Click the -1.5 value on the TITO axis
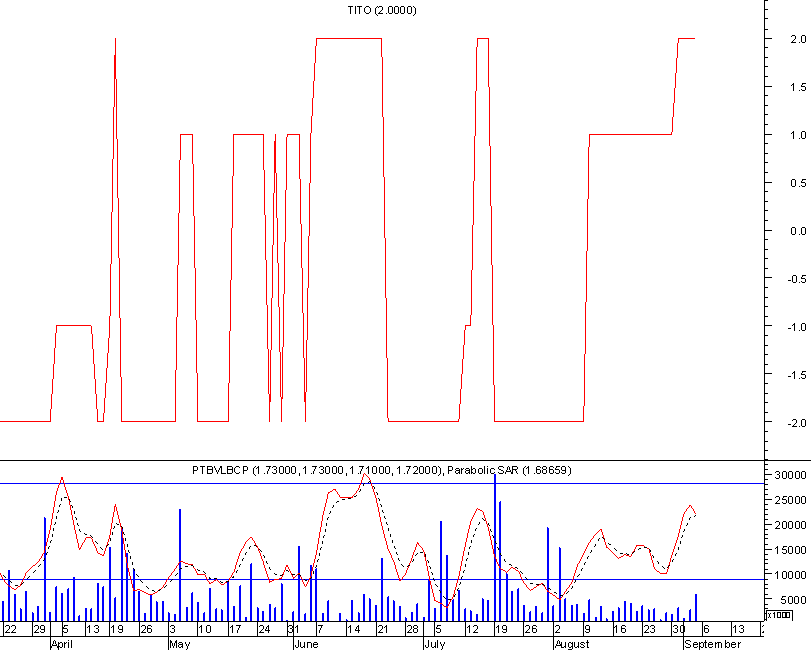Image resolution: width=811 pixels, height=650 pixels. 797,375
